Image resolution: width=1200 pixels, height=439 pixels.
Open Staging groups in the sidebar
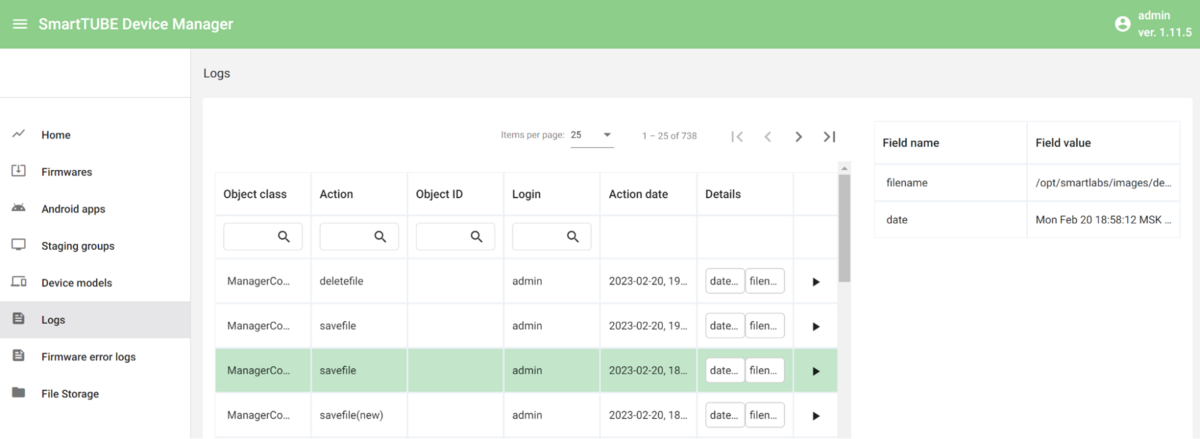[x=95, y=246]
